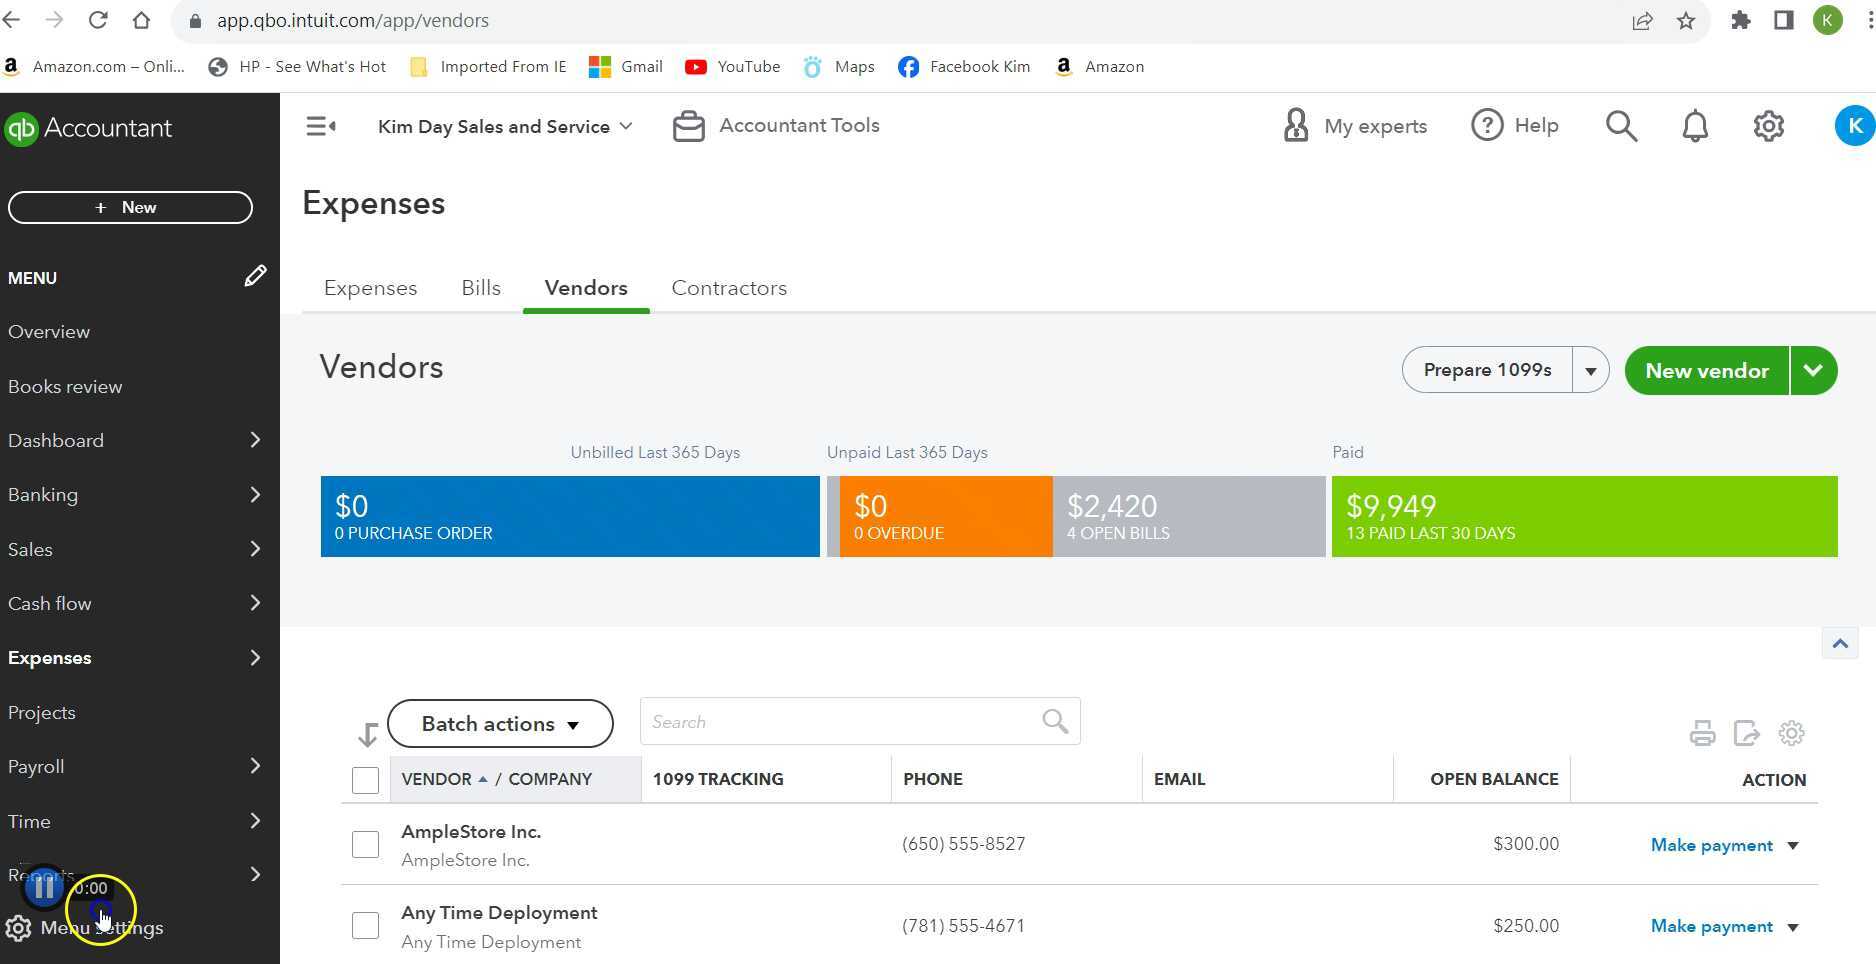Print the vendor list
Viewport: 1876px width, 964px height.
click(x=1702, y=733)
